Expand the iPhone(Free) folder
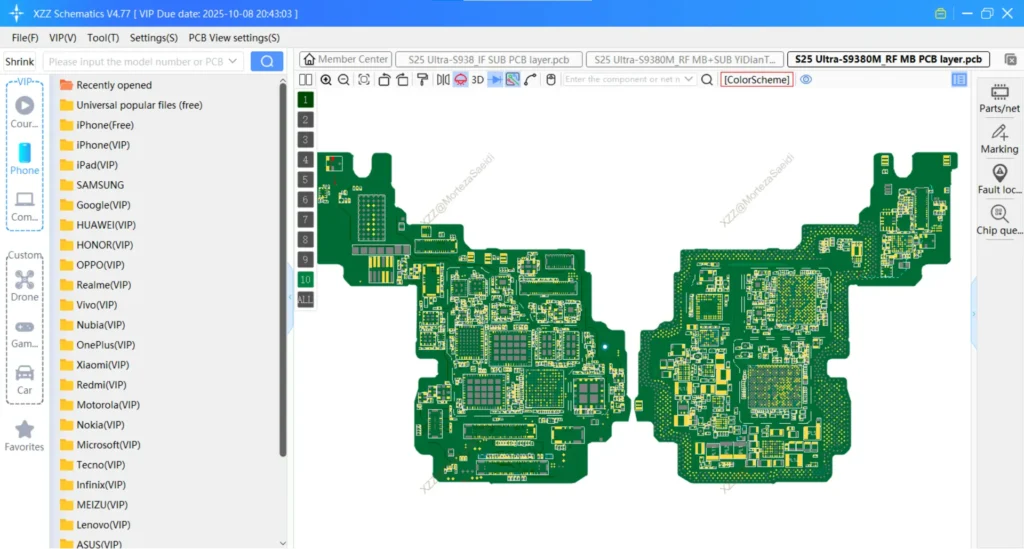The height and width of the screenshot is (549, 1024). (97, 125)
